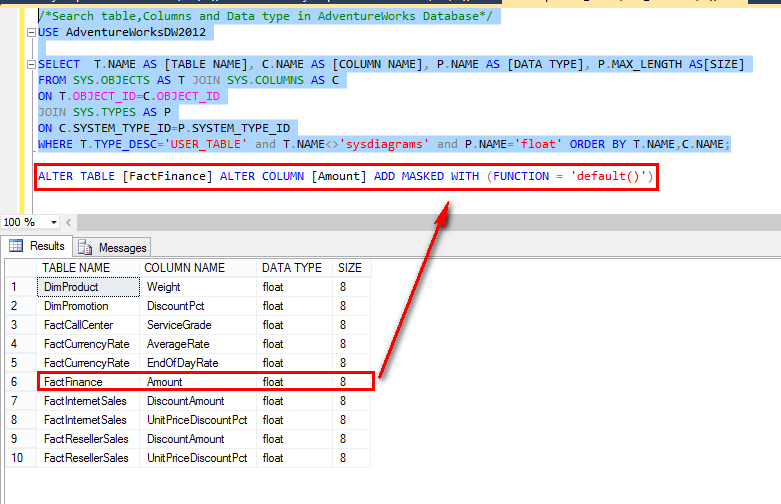Click [FactFinance] in ALTER TABLE statement
The width and height of the screenshot is (781, 504).
[x=167, y=176]
